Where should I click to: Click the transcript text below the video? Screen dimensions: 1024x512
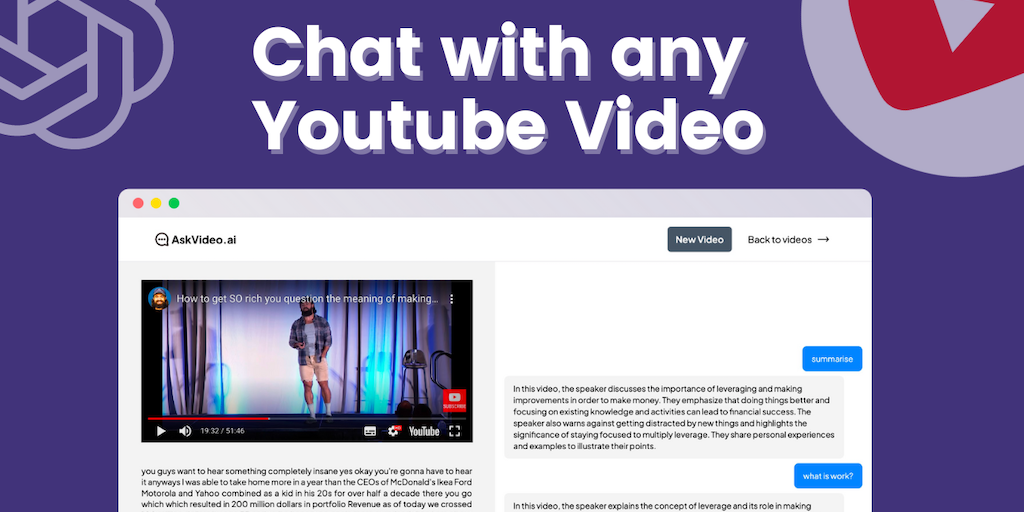pyautogui.click(x=306, y=488)
